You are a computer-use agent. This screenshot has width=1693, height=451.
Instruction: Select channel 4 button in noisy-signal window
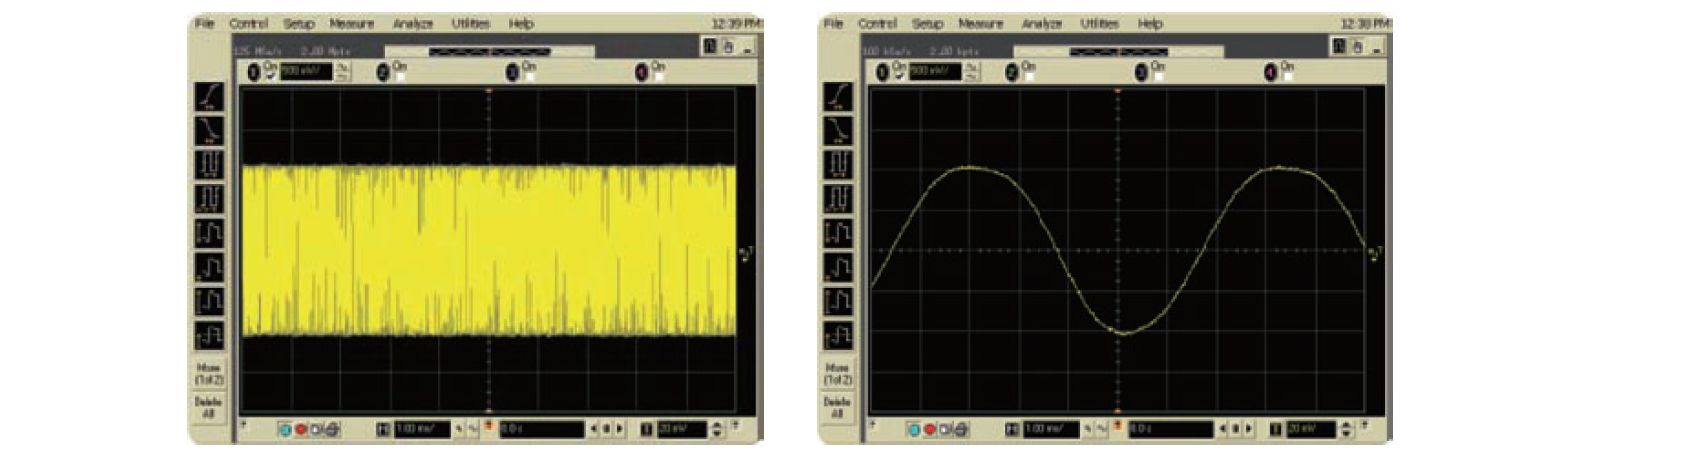(642, 72)
